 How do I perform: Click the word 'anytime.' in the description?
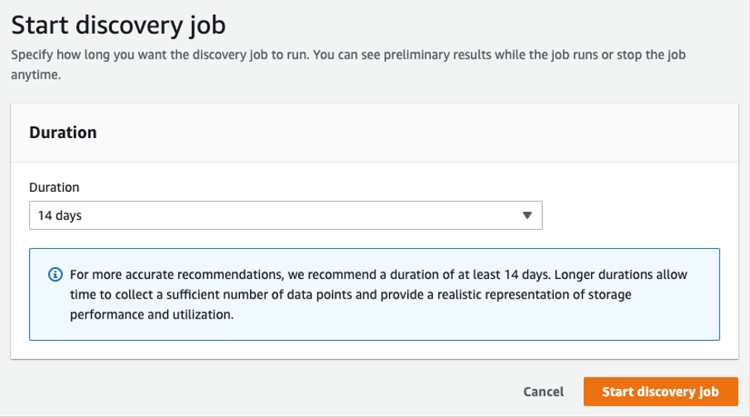coord(36,75)
